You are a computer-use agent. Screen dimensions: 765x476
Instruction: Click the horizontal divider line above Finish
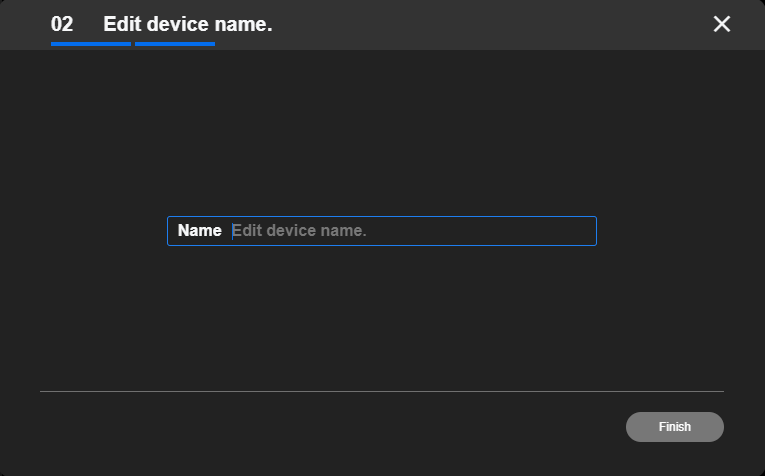pos(382,391)
